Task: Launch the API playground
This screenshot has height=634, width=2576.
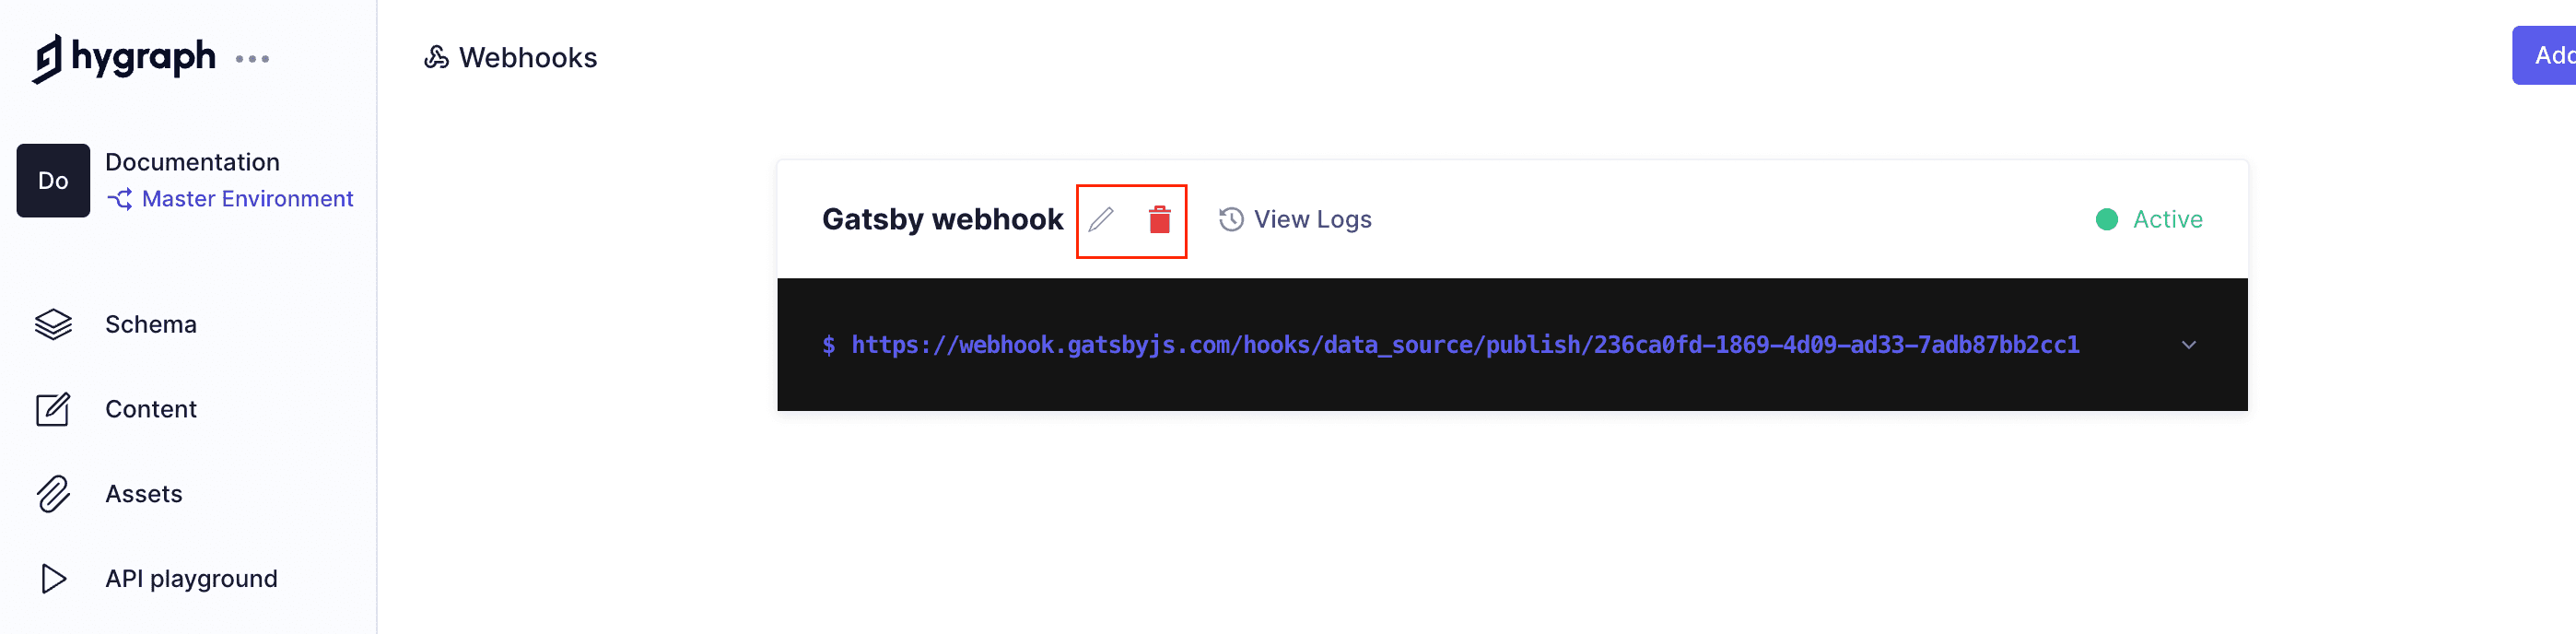Action: pyautogui.click(x=191, y=578)
